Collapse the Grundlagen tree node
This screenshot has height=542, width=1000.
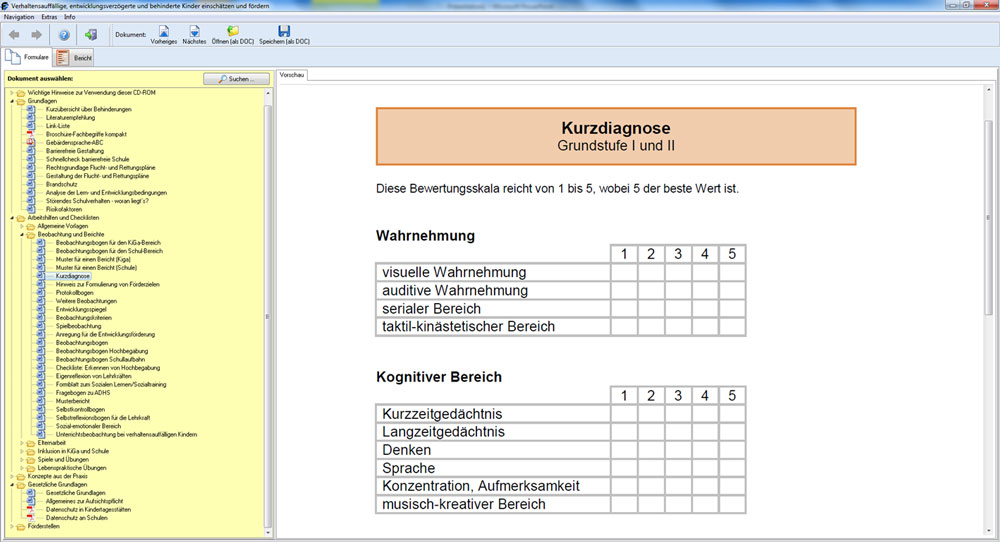click(11, 101)
